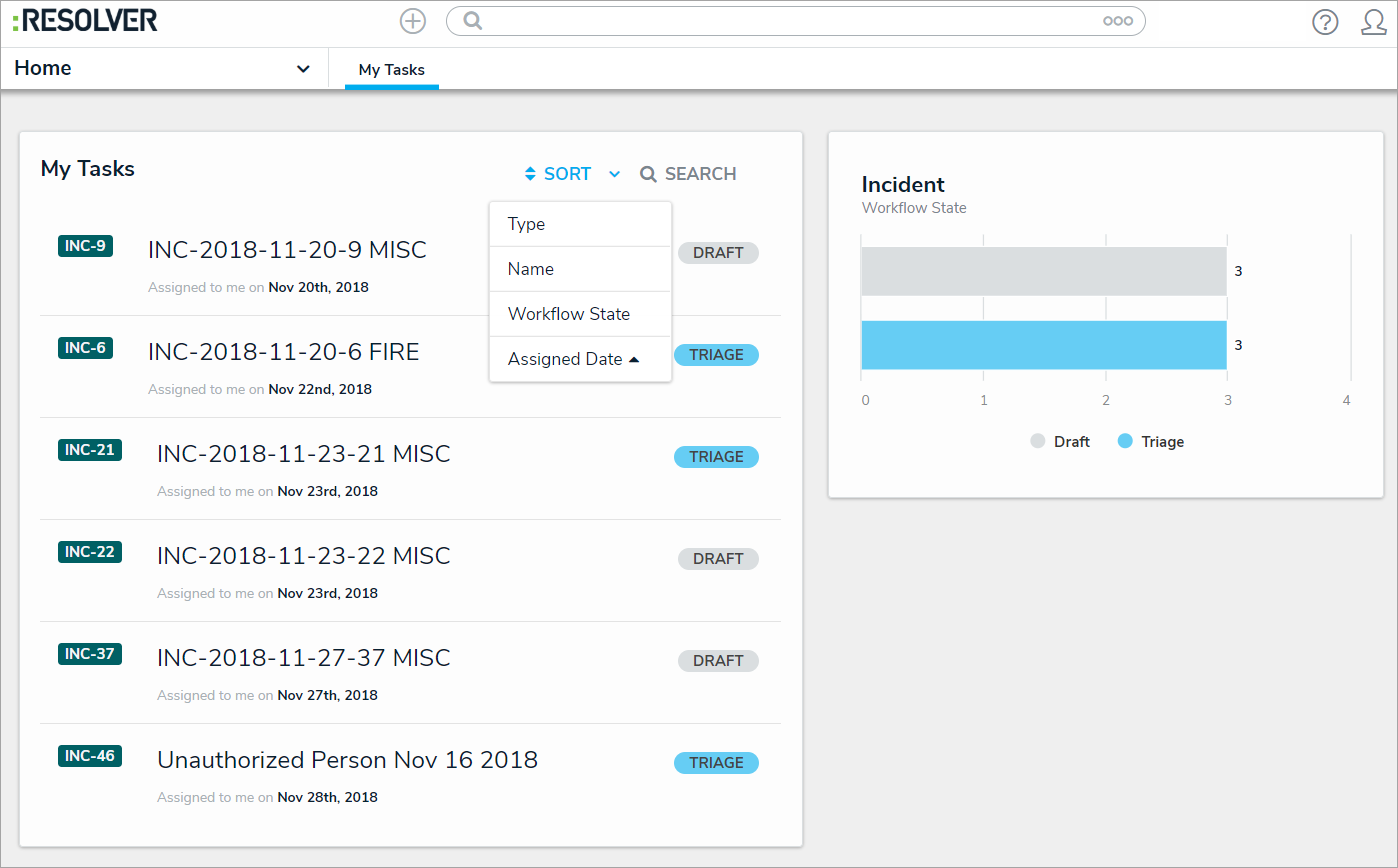The height and width of the screenshot is (868, 1398).
Task: Open task Unauthorized Person Nov 16 2018
Action: (x=347, y=760)
